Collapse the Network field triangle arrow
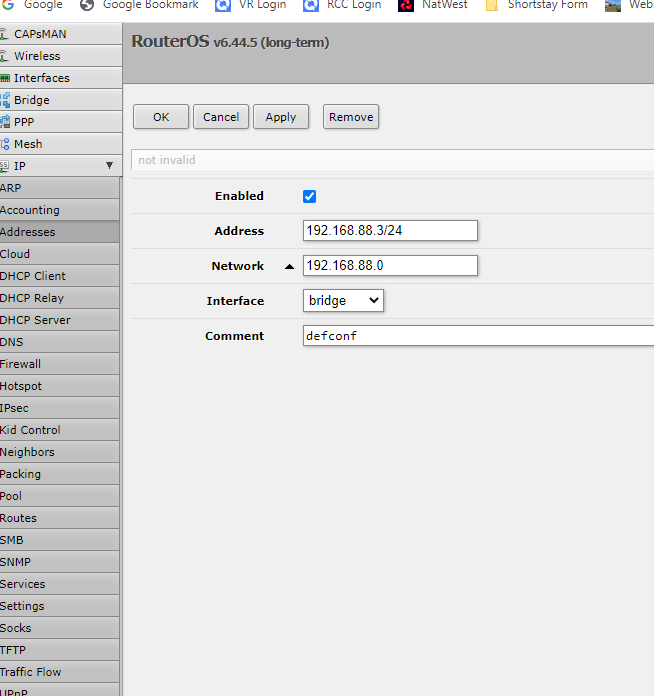The width and height of the screenshot is (654, 696). pyautogui.click(x=289, y=266)
